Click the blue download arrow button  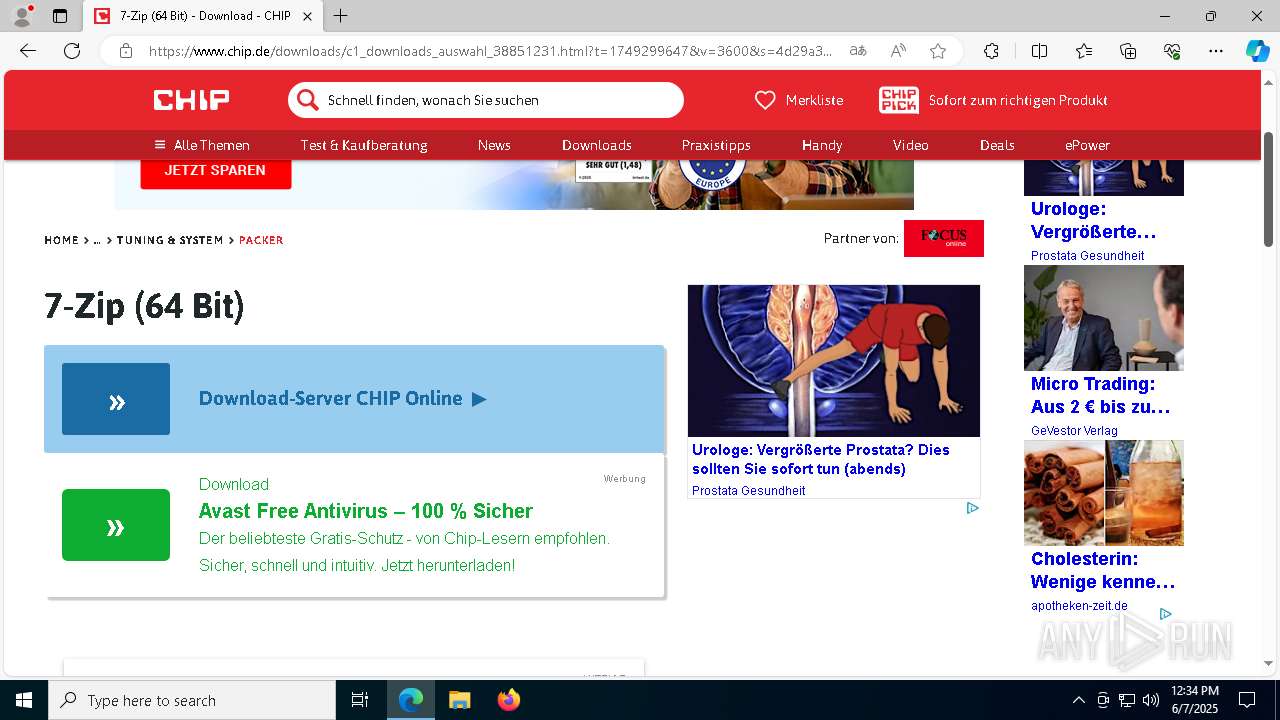(x=116, y=399)
